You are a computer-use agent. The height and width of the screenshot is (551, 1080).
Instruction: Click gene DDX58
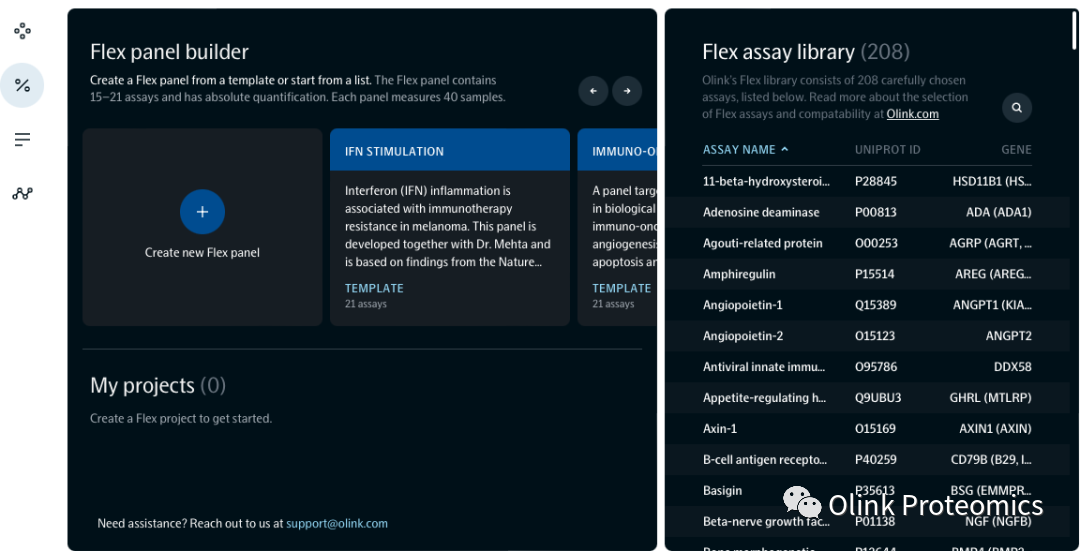[x=1012, y=367]
